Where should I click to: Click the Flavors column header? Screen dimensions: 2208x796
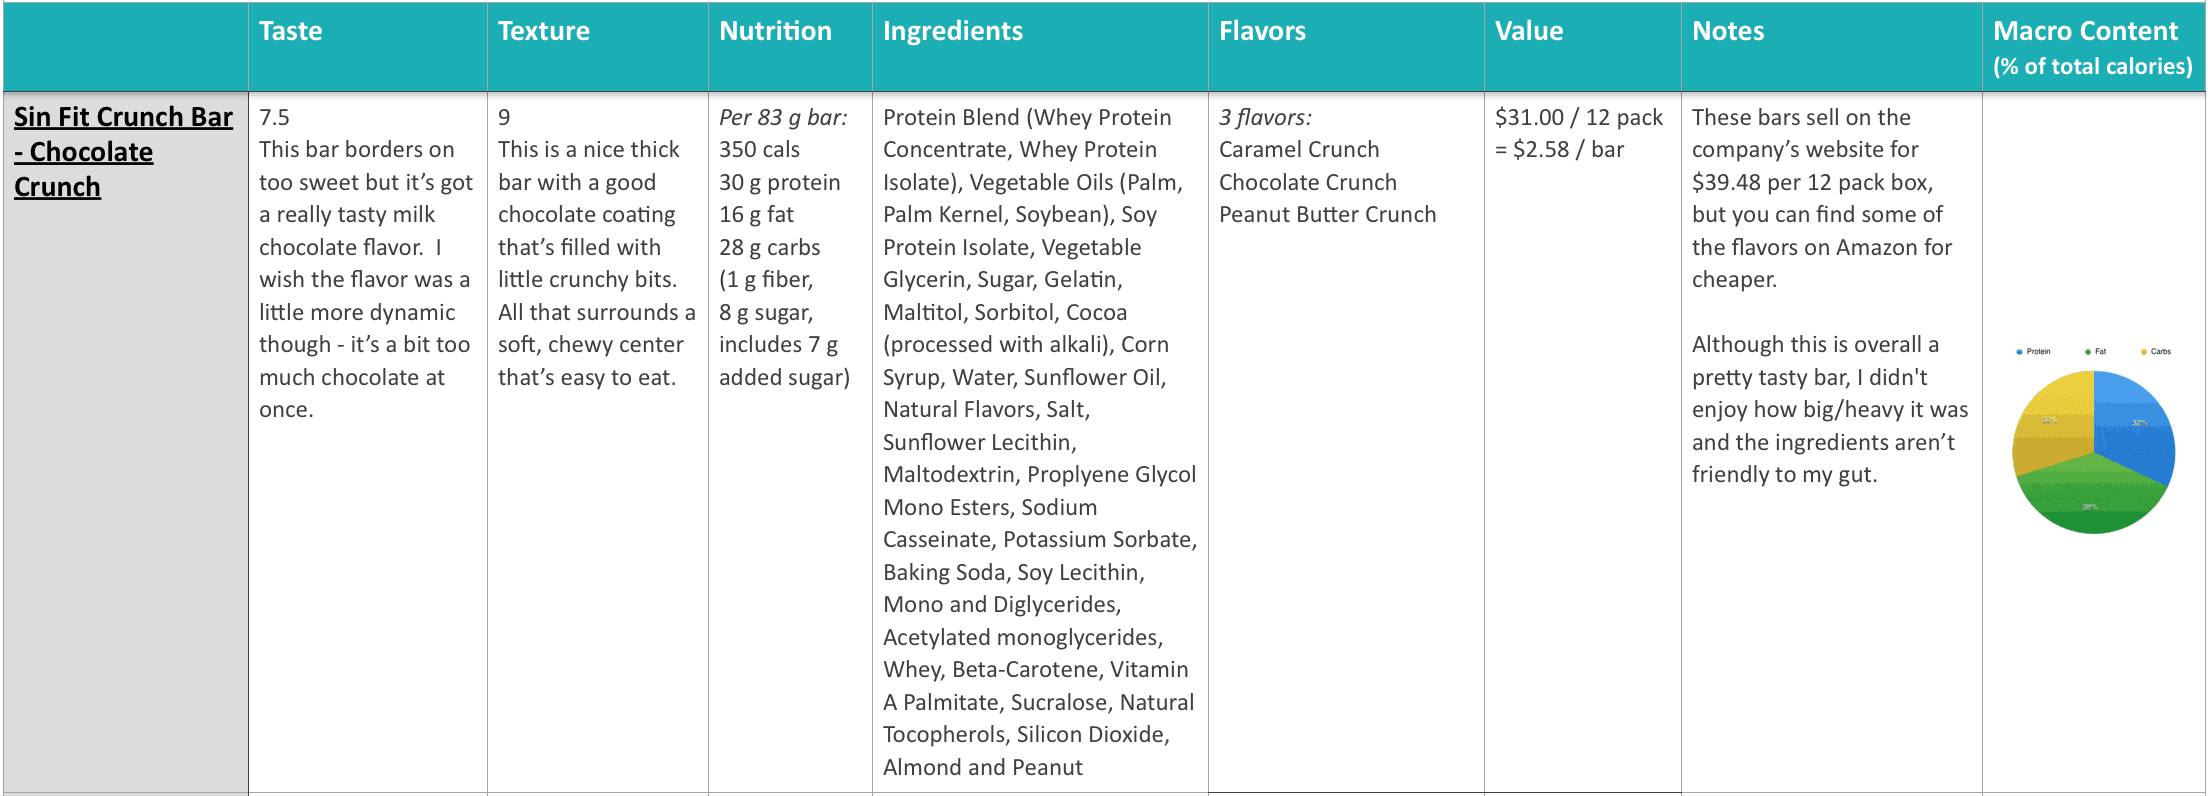(1262, 31)
